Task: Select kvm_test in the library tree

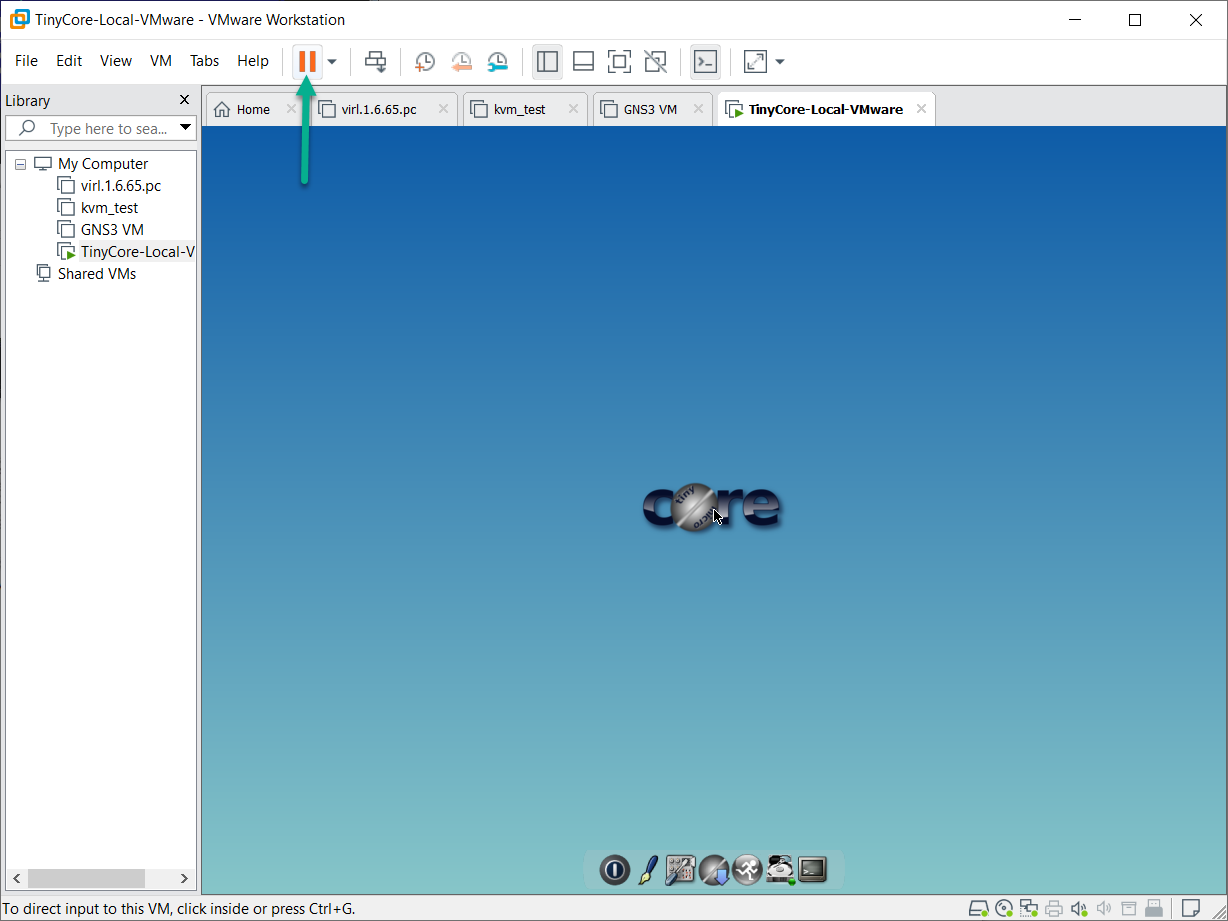Action: 110,208
